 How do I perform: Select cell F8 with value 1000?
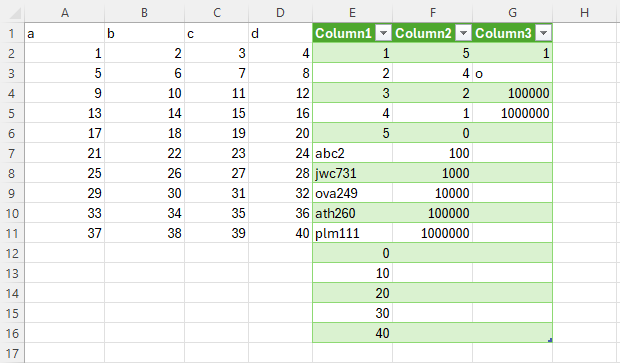click(x=433, y=173)
